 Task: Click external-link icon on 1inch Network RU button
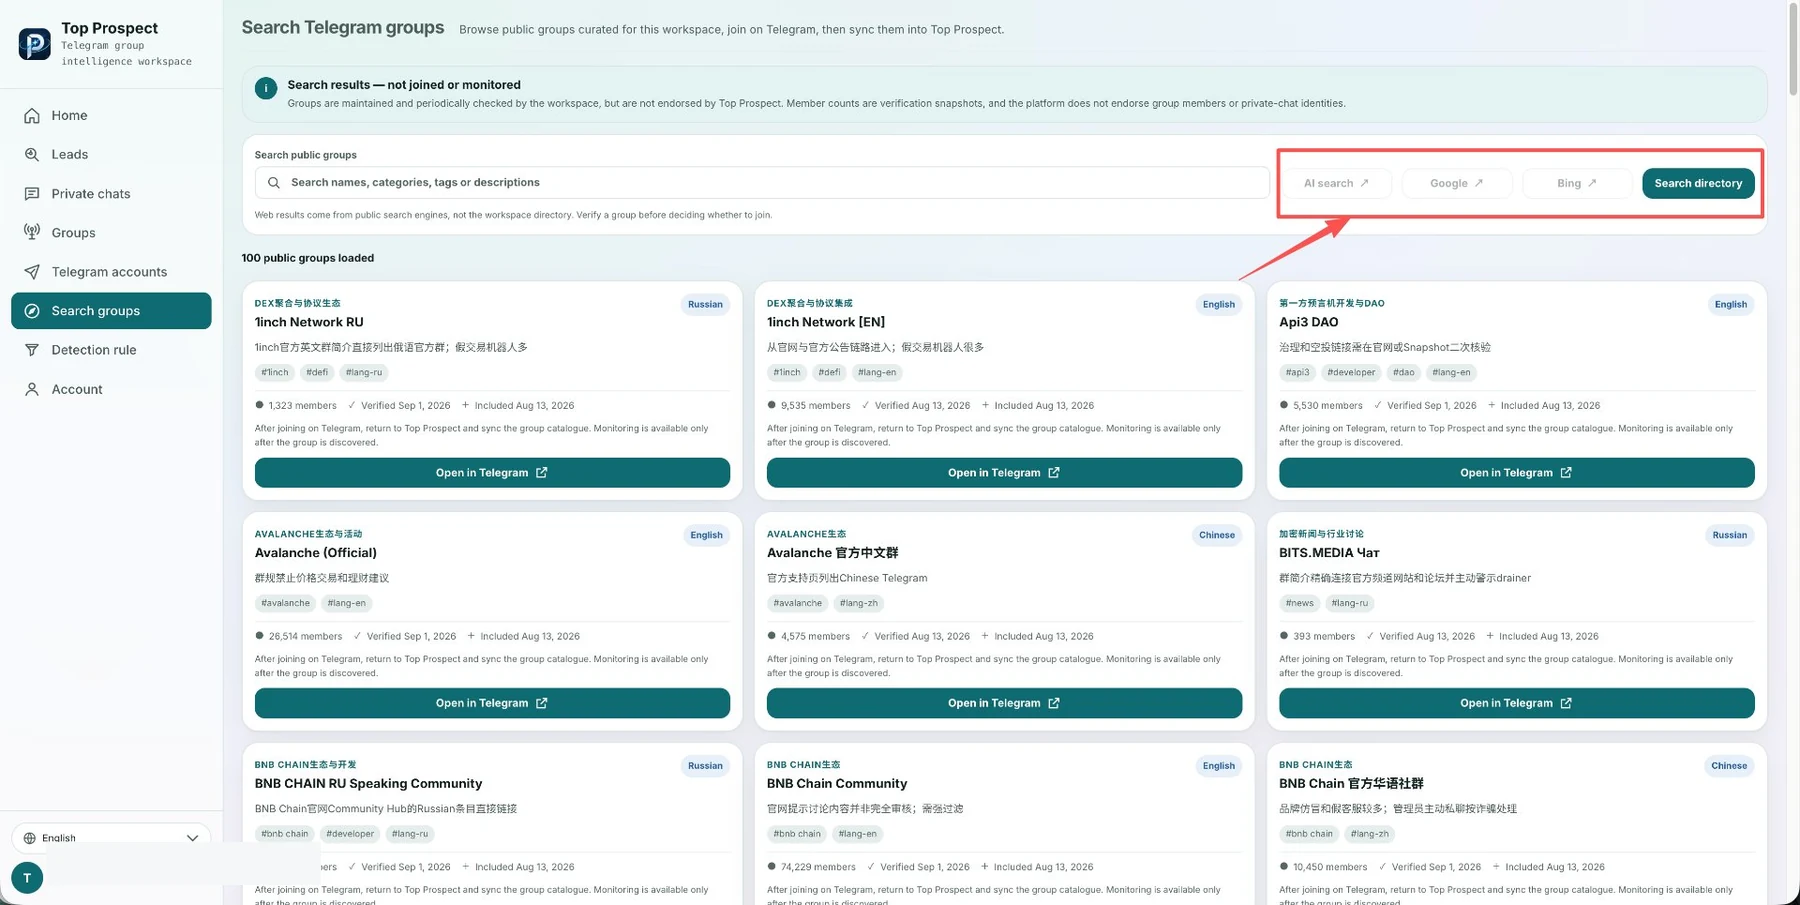click(541, 473)
